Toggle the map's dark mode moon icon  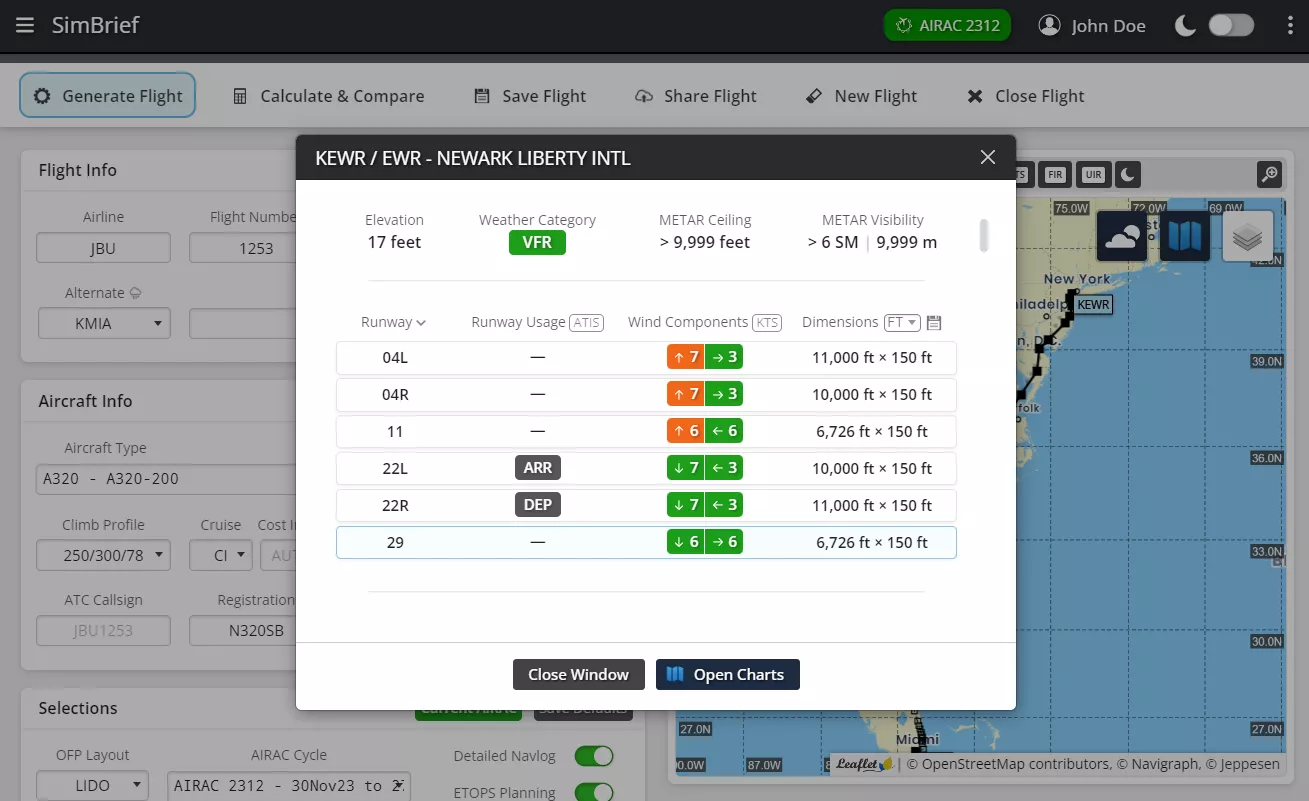coord(1127,174)
